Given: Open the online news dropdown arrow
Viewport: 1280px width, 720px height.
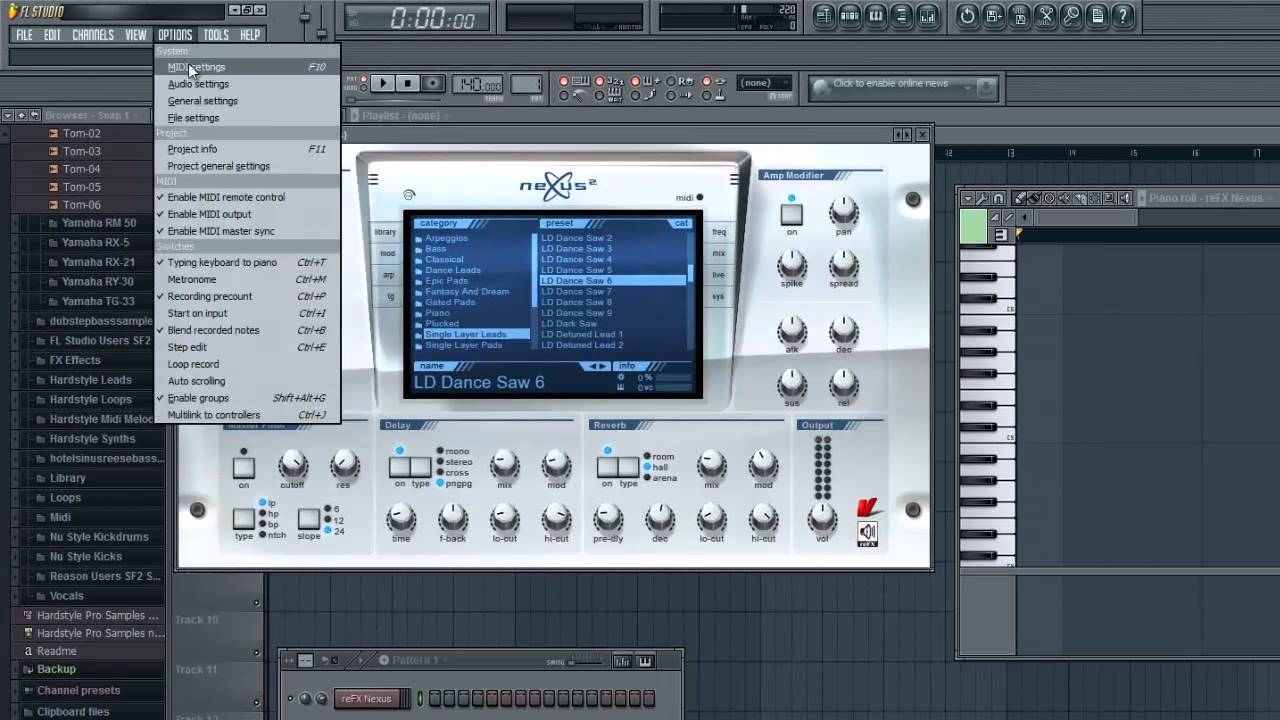Looking at the screenshot, I should 966,87.
